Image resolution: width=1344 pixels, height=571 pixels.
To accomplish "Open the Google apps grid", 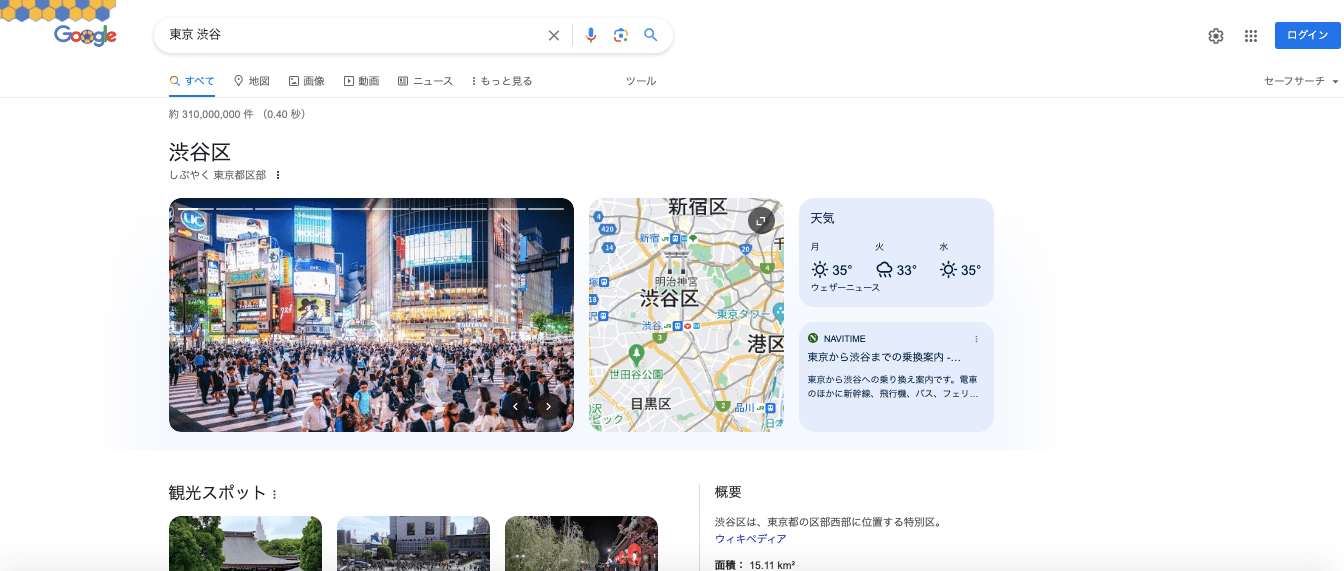I will point(1251,36).
